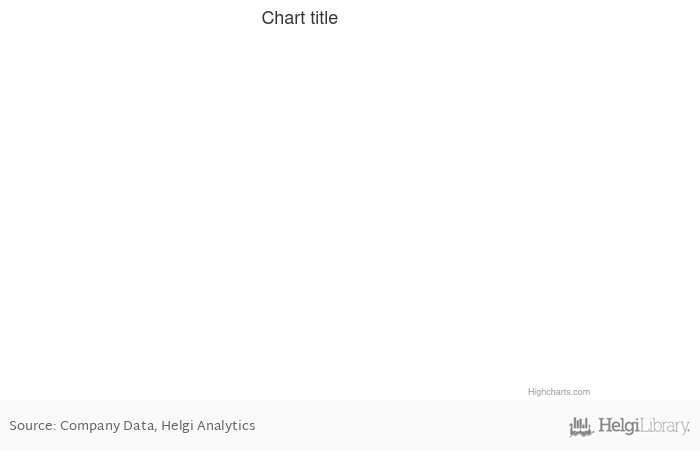Click the "Helgi Analytics" source text

tap(208, 426)
